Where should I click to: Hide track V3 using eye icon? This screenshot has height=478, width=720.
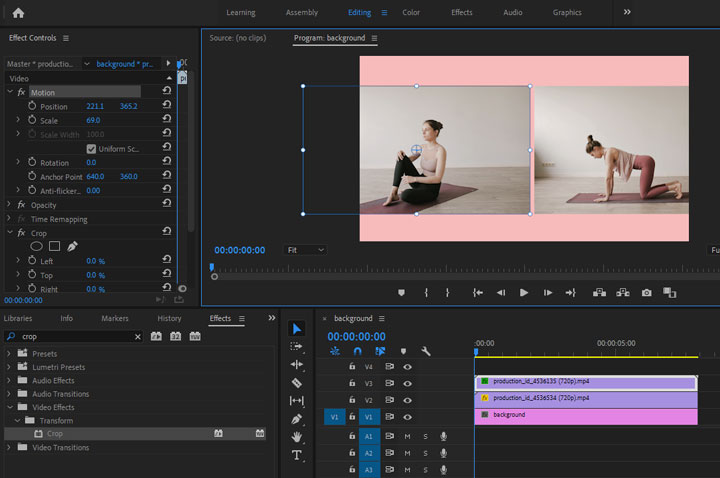408,383
